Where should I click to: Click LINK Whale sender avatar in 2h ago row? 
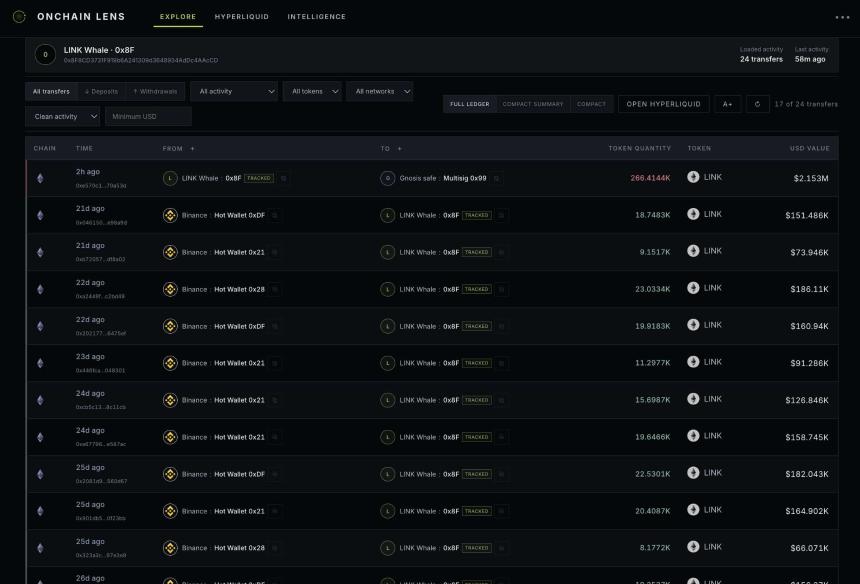[170, 178]
